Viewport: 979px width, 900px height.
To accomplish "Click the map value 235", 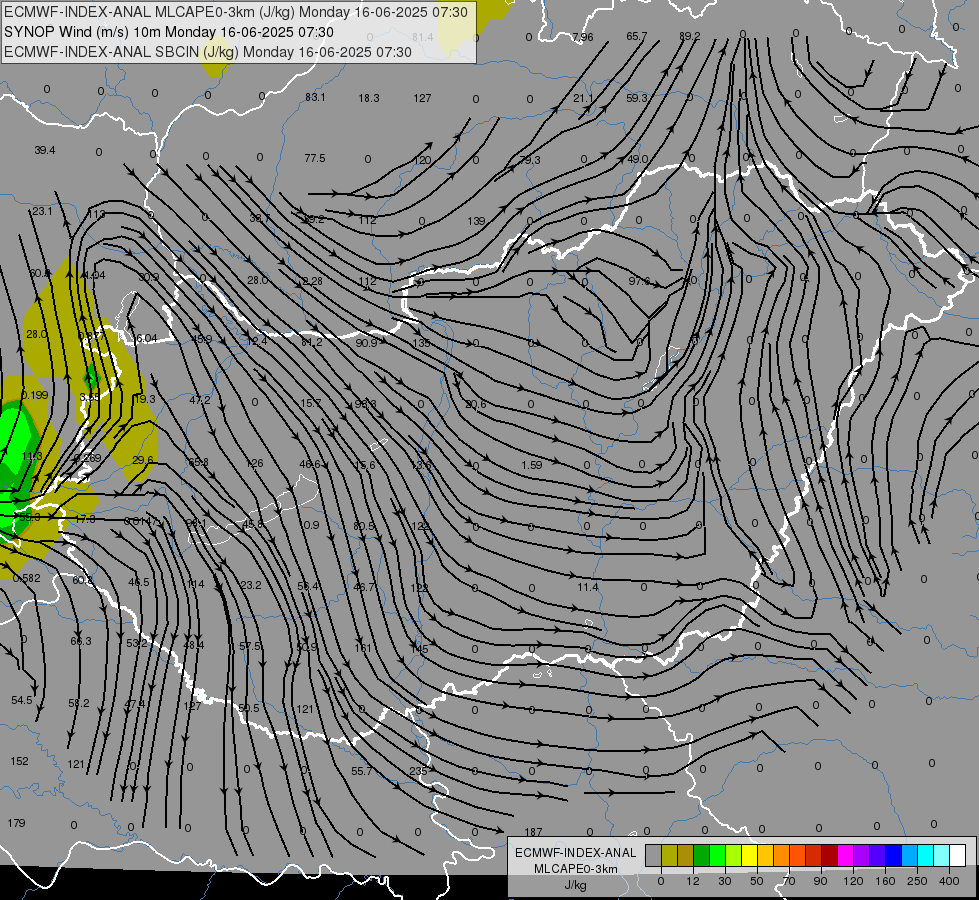I will click(418, 771).
